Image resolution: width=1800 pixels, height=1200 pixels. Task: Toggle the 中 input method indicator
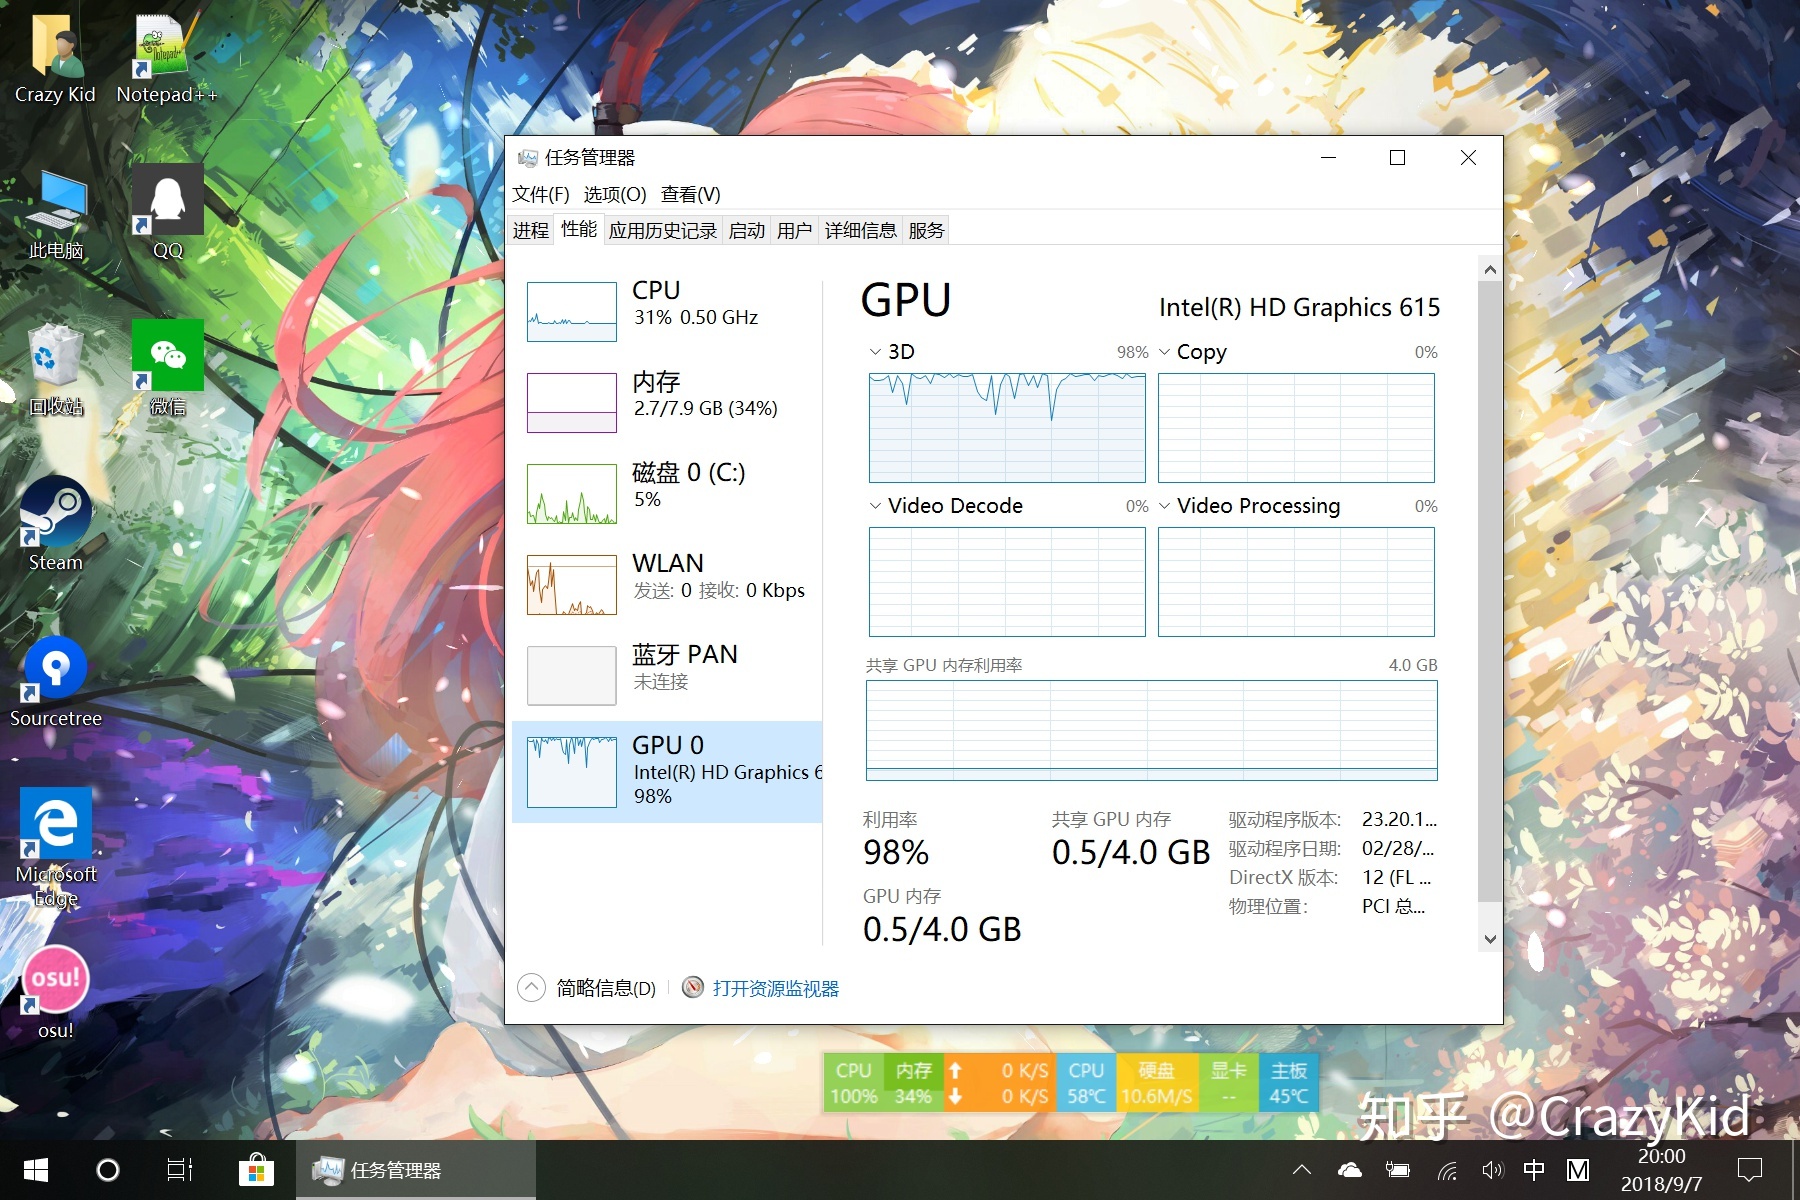(1534, 1170)
